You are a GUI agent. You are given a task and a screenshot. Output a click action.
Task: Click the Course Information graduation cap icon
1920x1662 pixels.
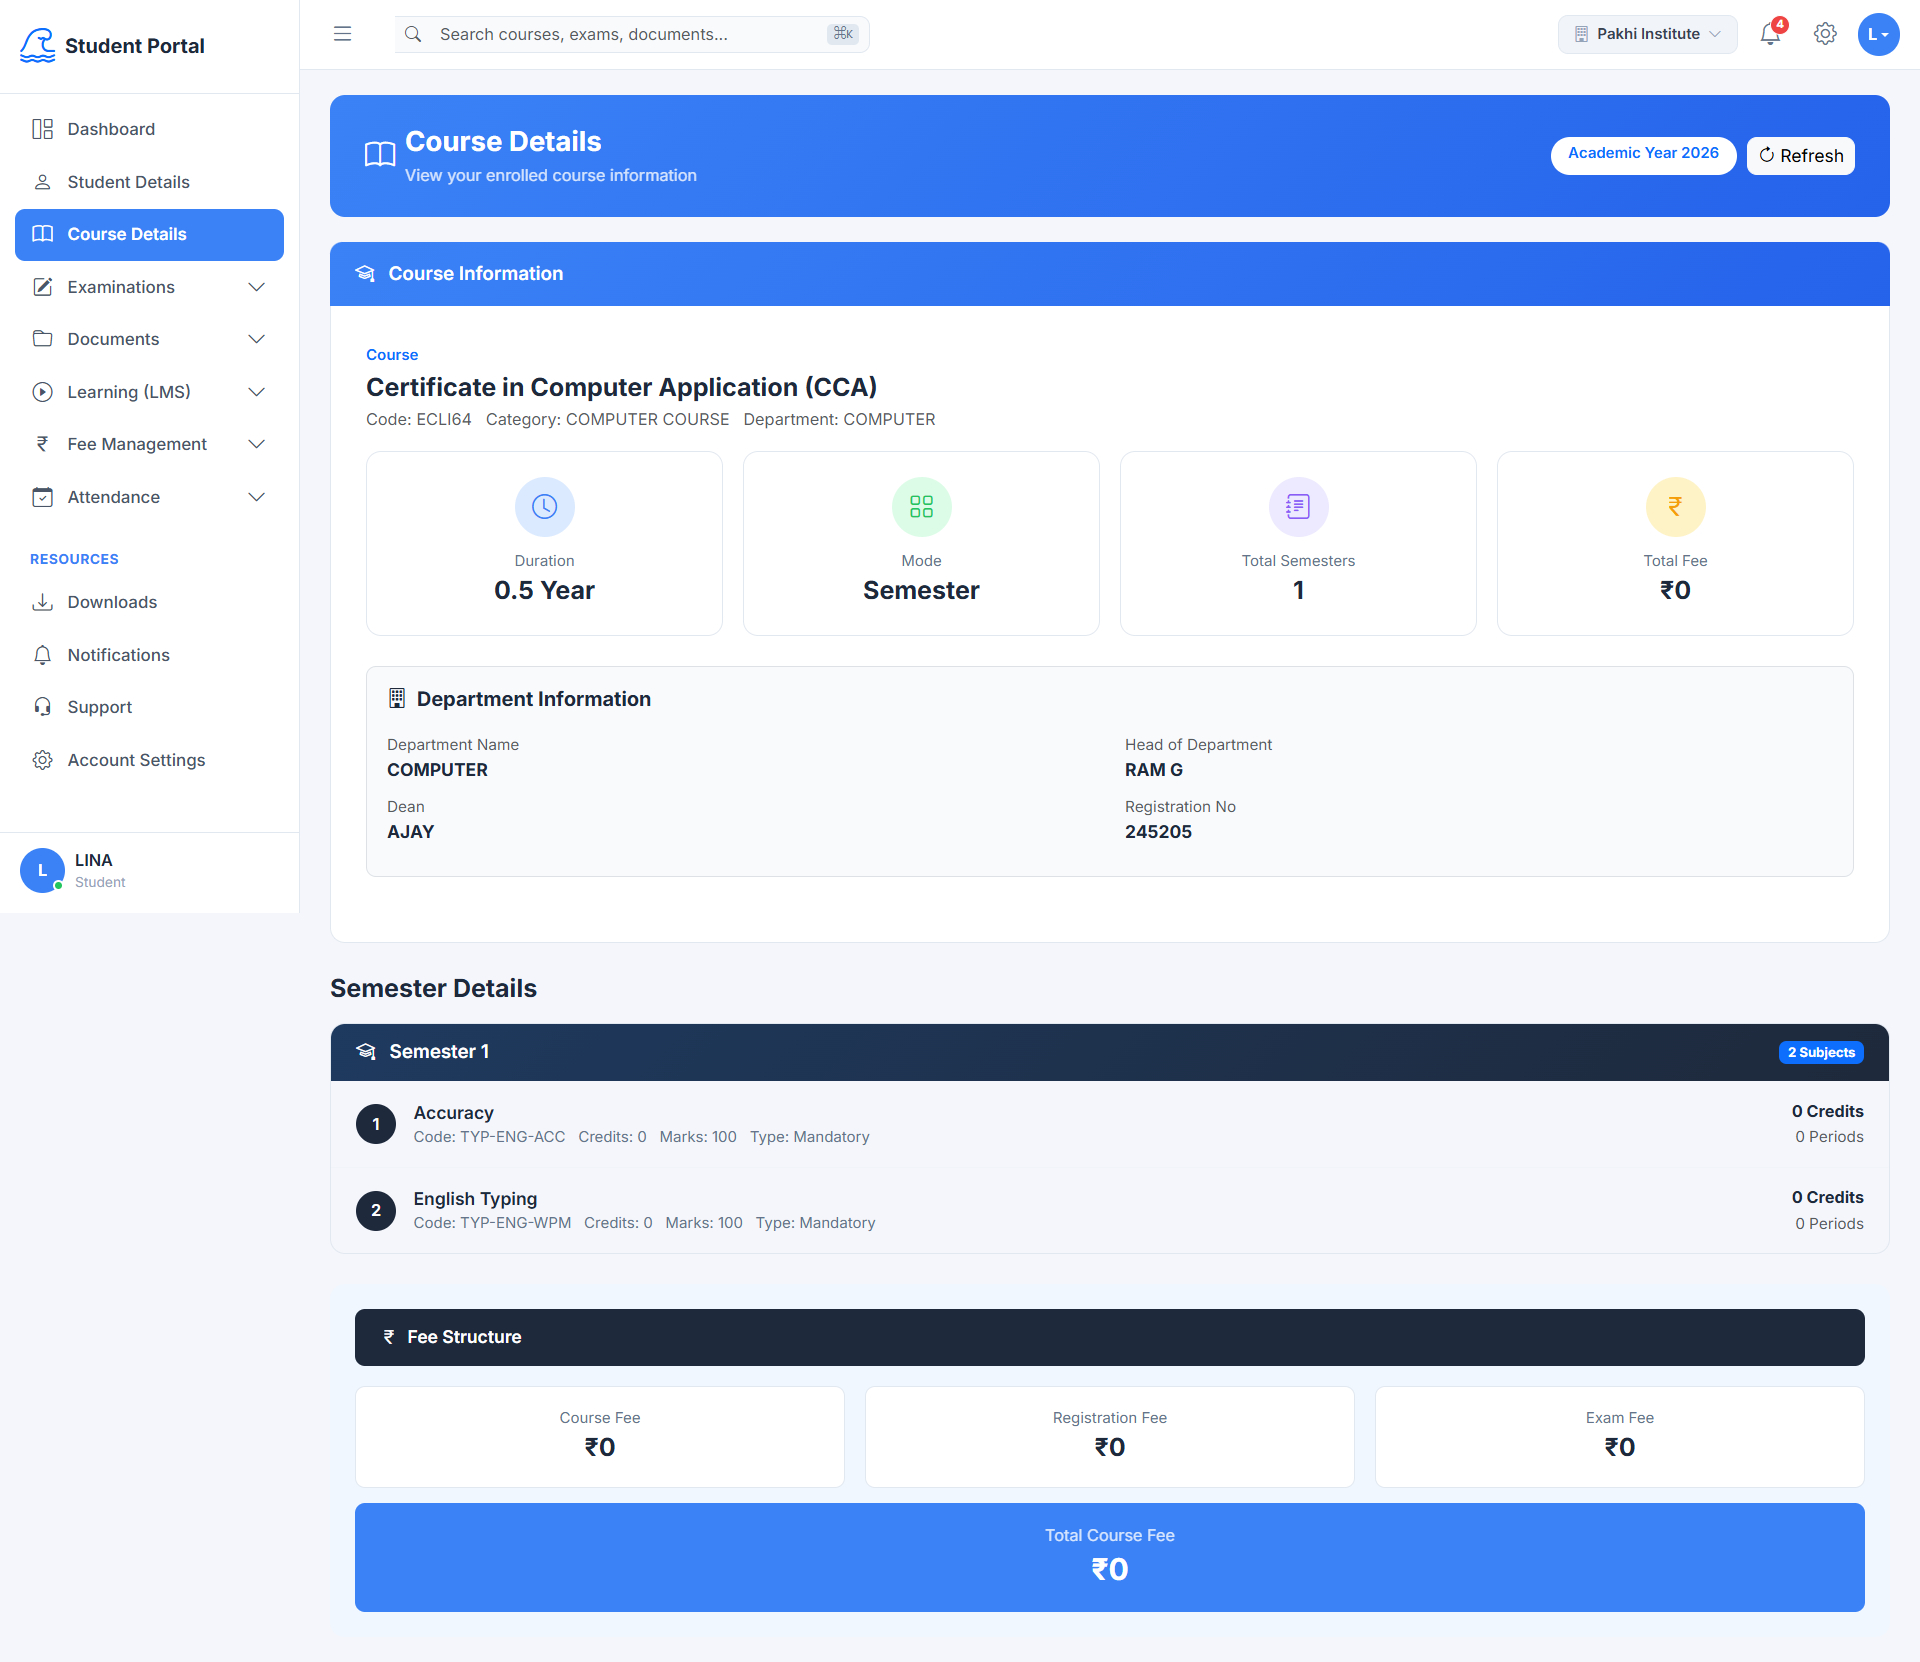(365, 273)
